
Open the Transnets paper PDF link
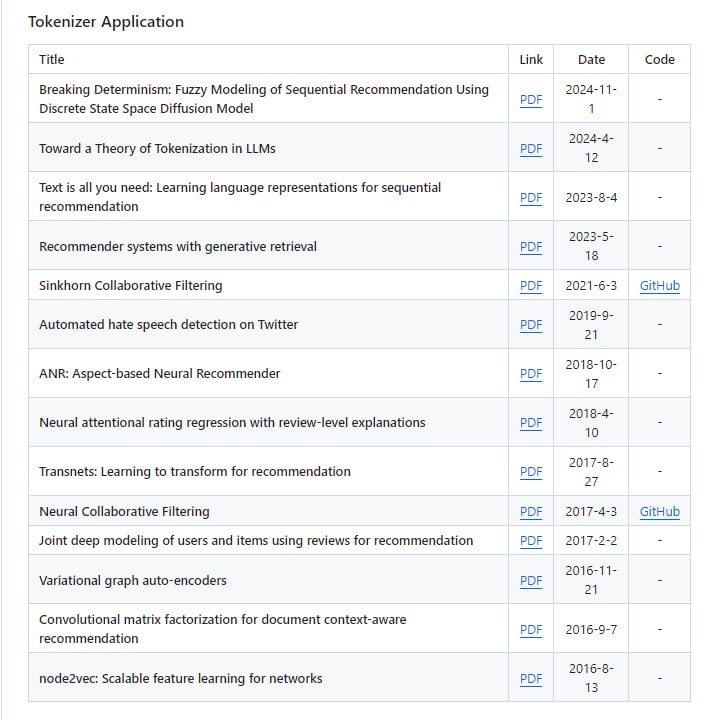pos(531,471)
